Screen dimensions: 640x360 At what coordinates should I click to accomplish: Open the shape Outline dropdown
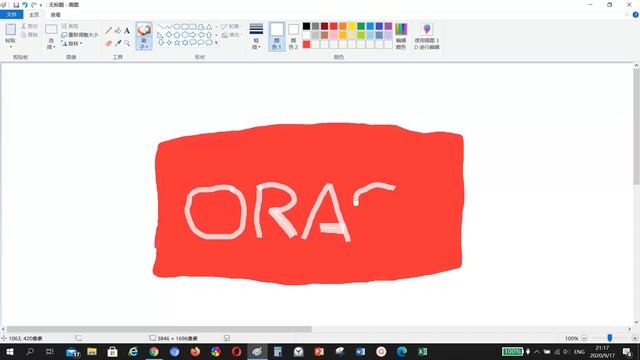231,27
